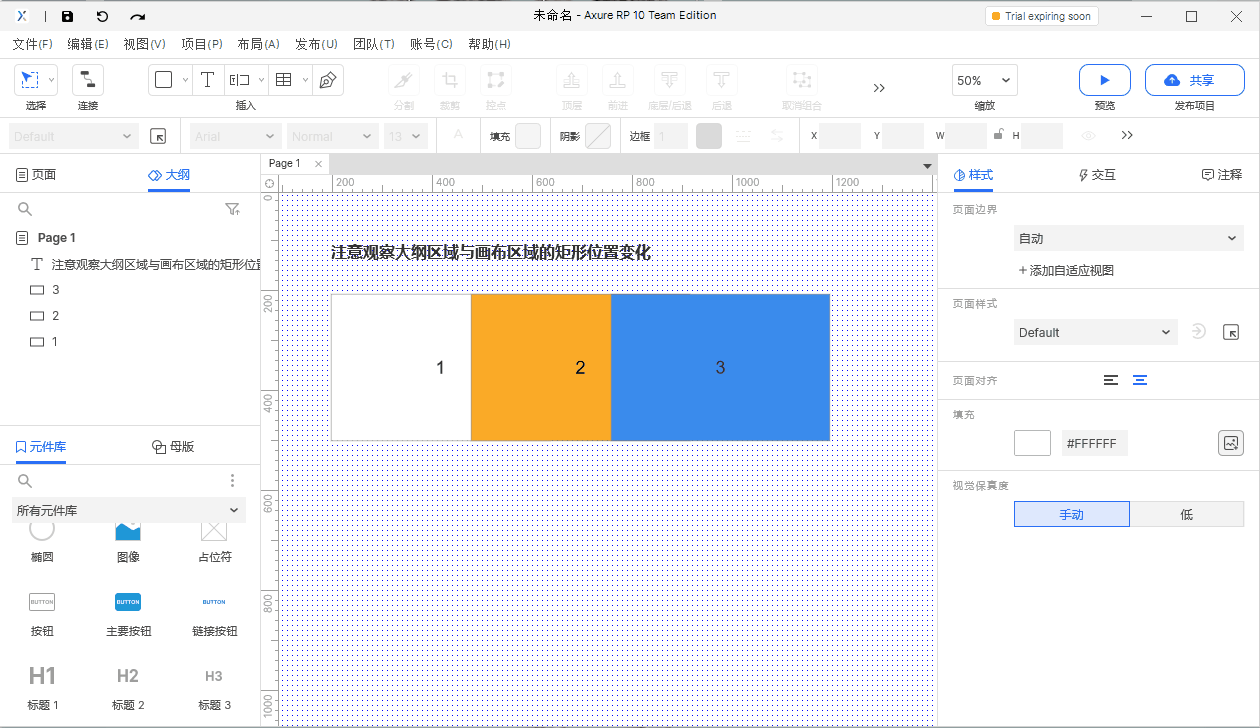Show more toolbar items via chevrons
Image resolution: width=1260 pixels, height=728 pixels.
coord(879,88)
